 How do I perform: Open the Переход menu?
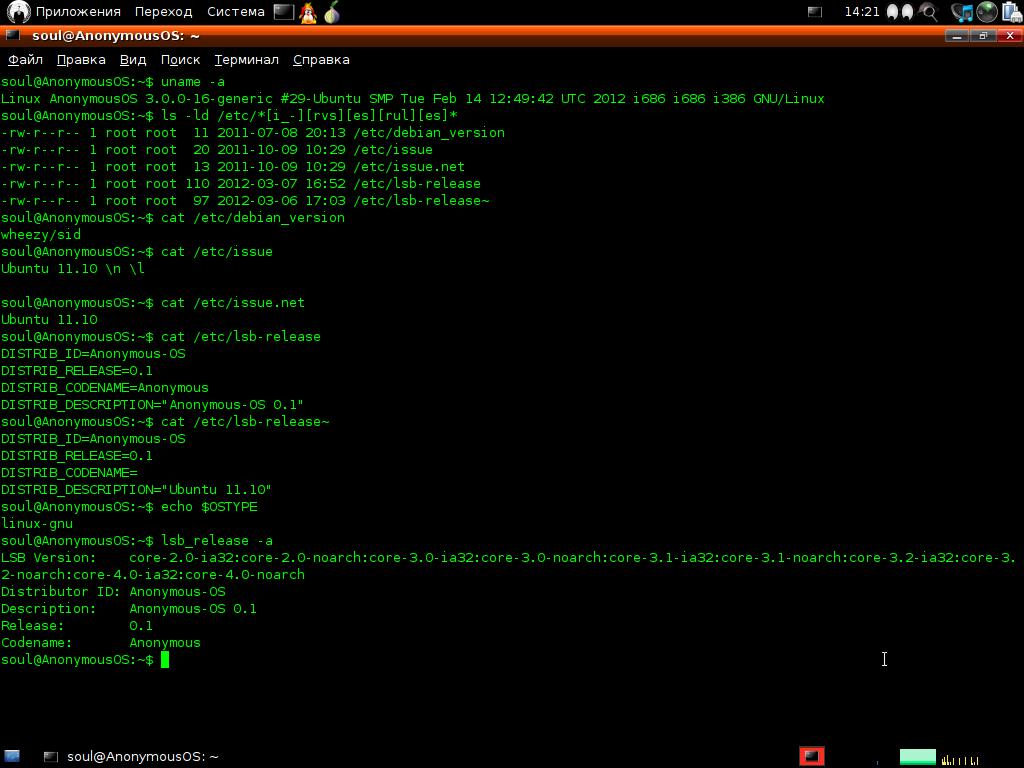pyautogui.click(x=163, y=12)
